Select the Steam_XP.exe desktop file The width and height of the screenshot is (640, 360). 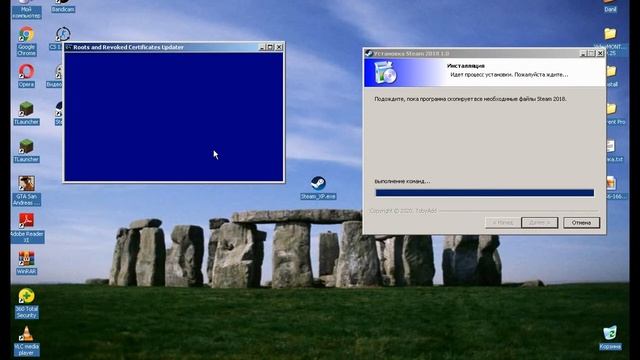318,188
